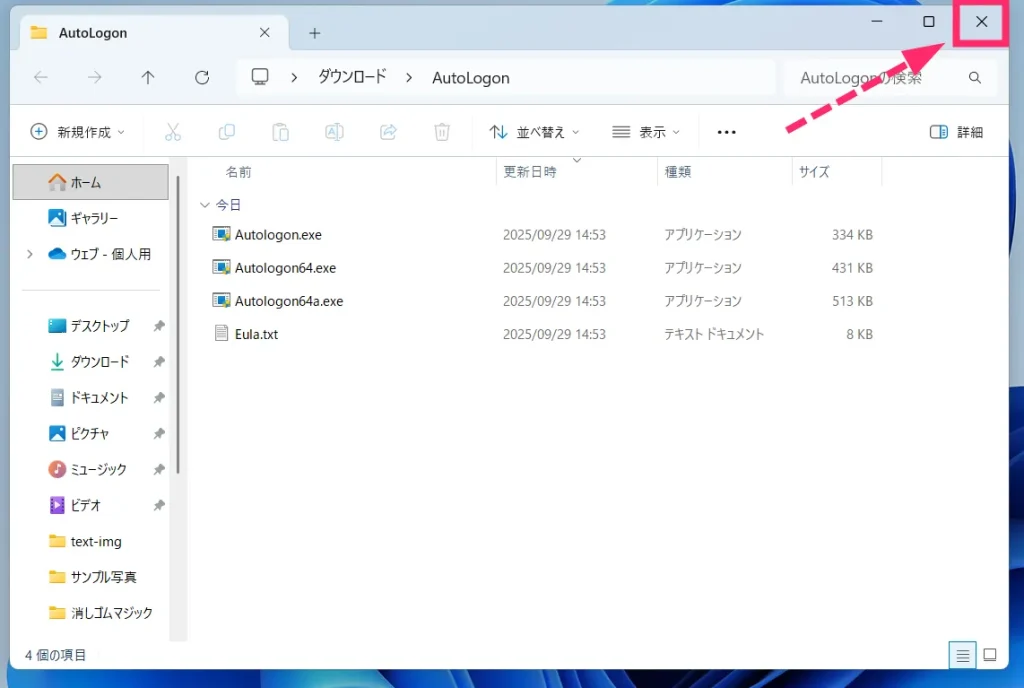Click the Paste clipboard icon
The height and width of the screenshot is (688, 1024).
[x=281, y=133]
